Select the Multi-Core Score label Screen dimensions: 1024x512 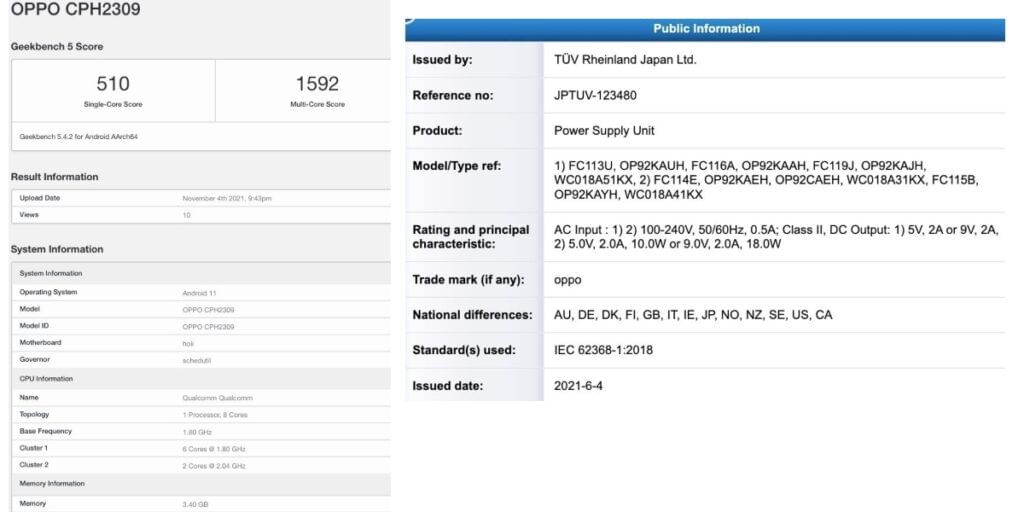[x=317, y=104]
